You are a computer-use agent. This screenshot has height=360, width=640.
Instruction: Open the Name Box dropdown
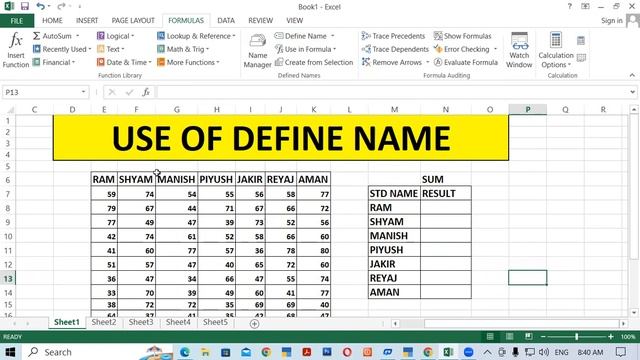click(83, 92)
